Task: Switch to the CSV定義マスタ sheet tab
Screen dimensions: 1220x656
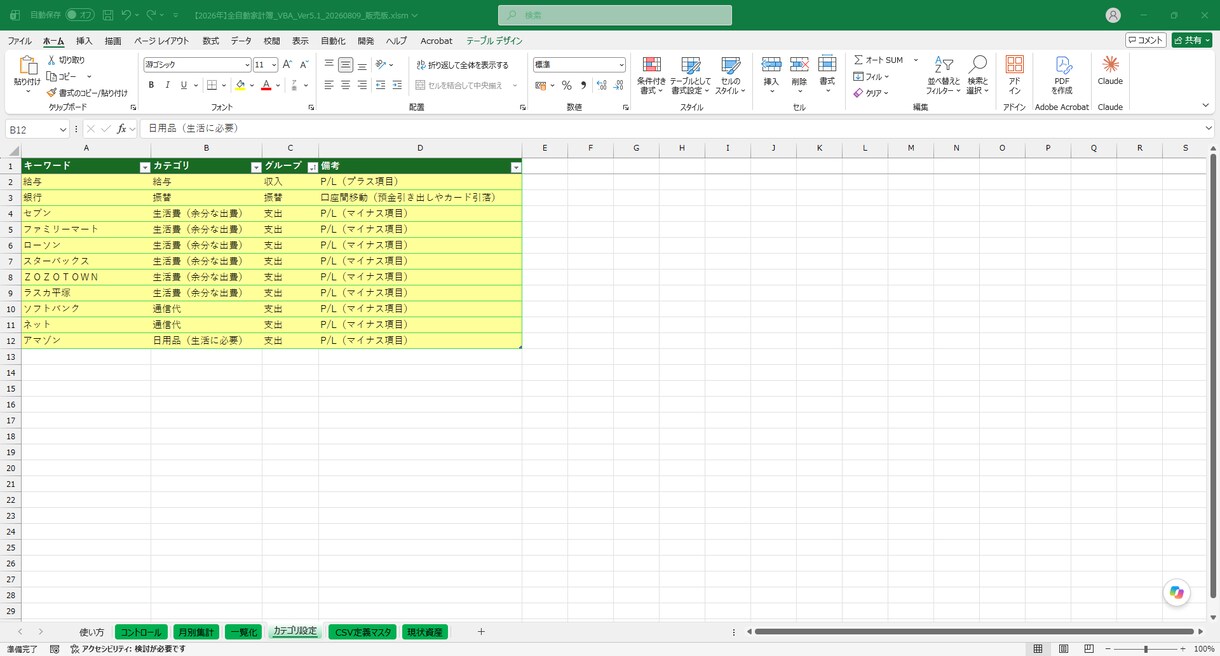Action: tap(364, 632)
